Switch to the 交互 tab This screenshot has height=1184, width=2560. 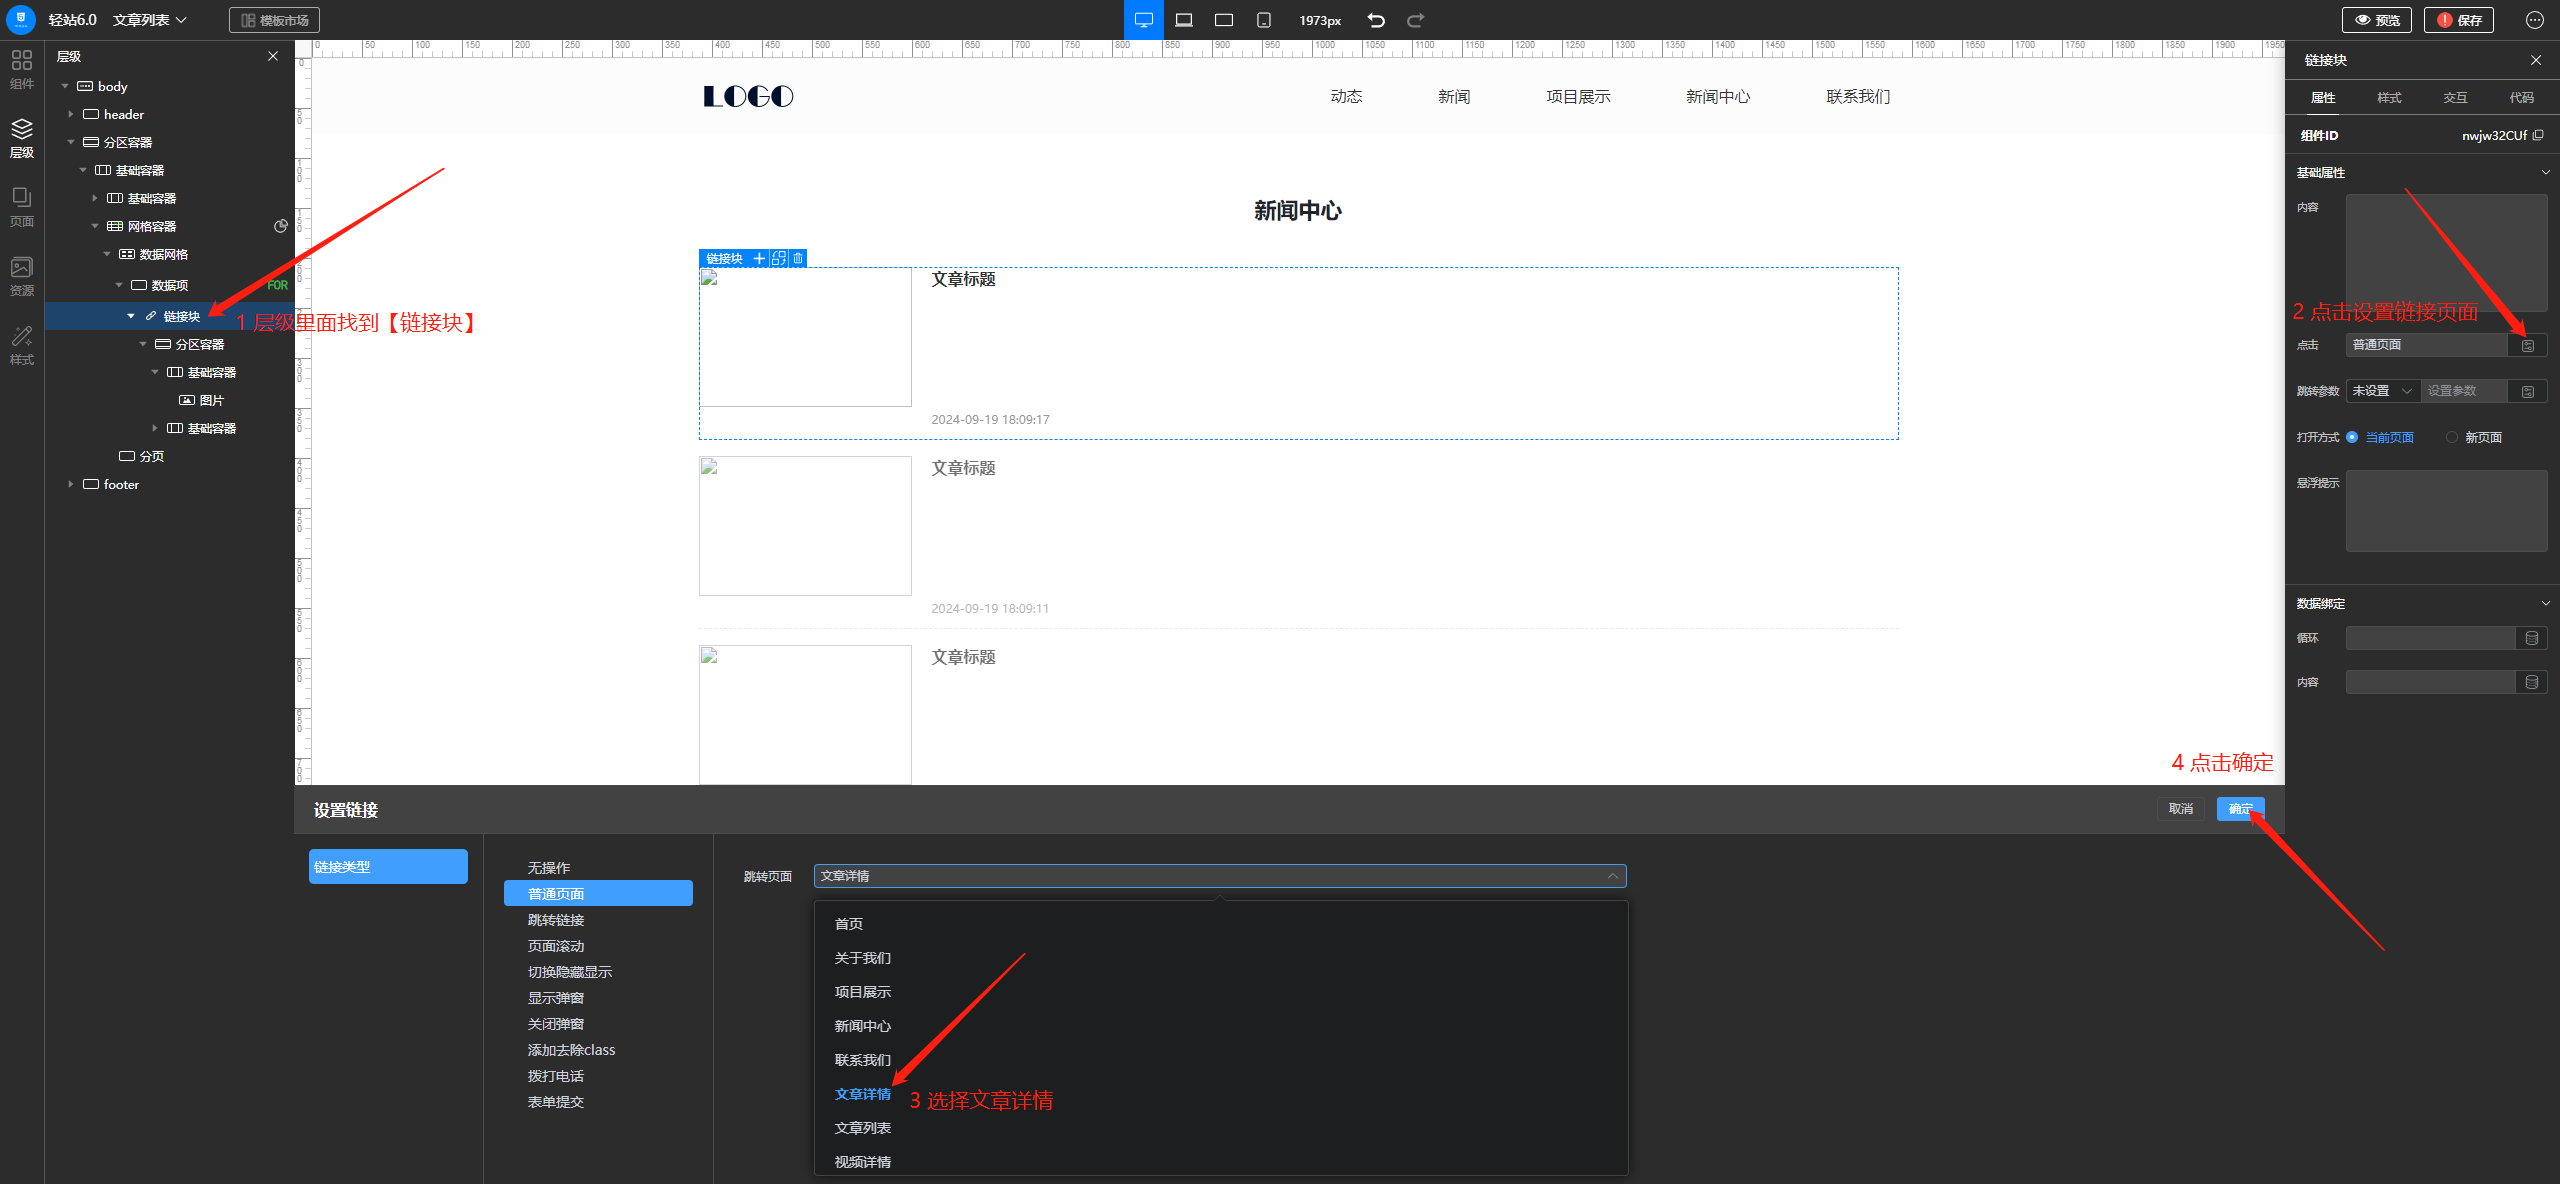point(2455,97)
